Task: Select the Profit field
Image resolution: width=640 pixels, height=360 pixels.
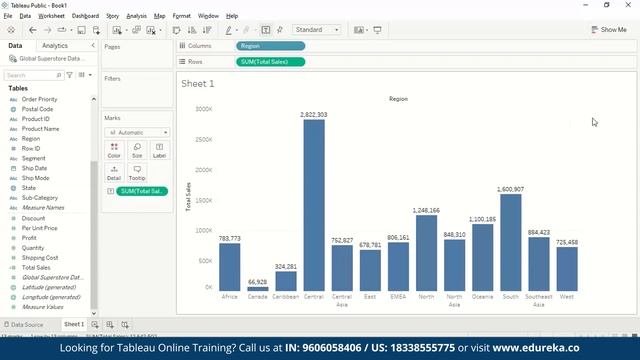Action: click(x=29, y=238)
